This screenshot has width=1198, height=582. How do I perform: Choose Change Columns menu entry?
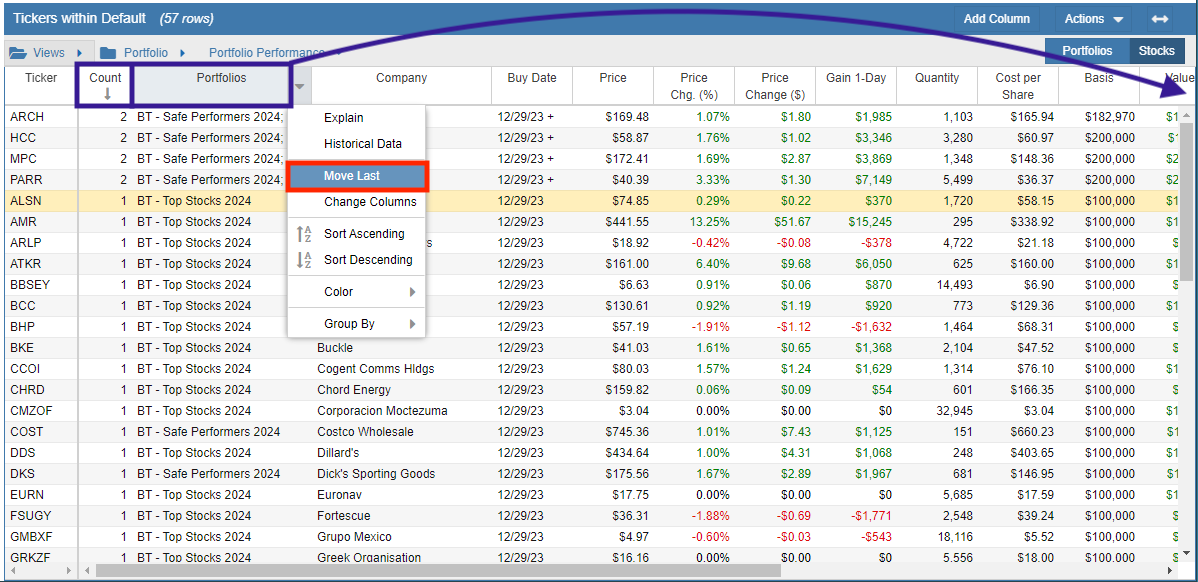[356, 202]
